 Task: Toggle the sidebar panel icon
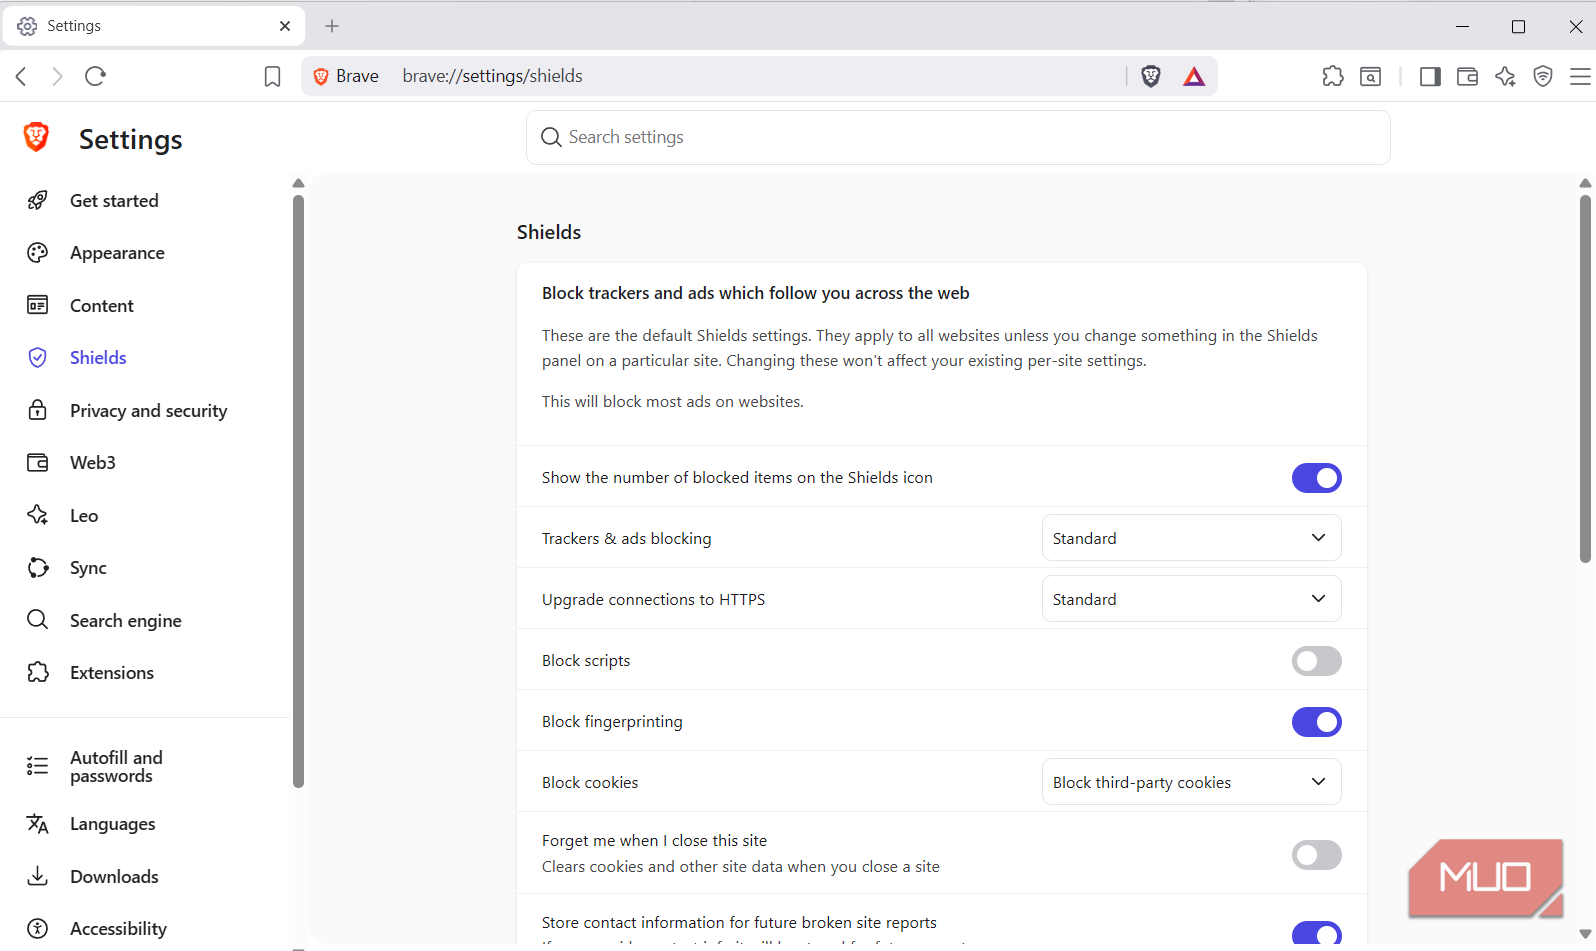pos(1430,76)
